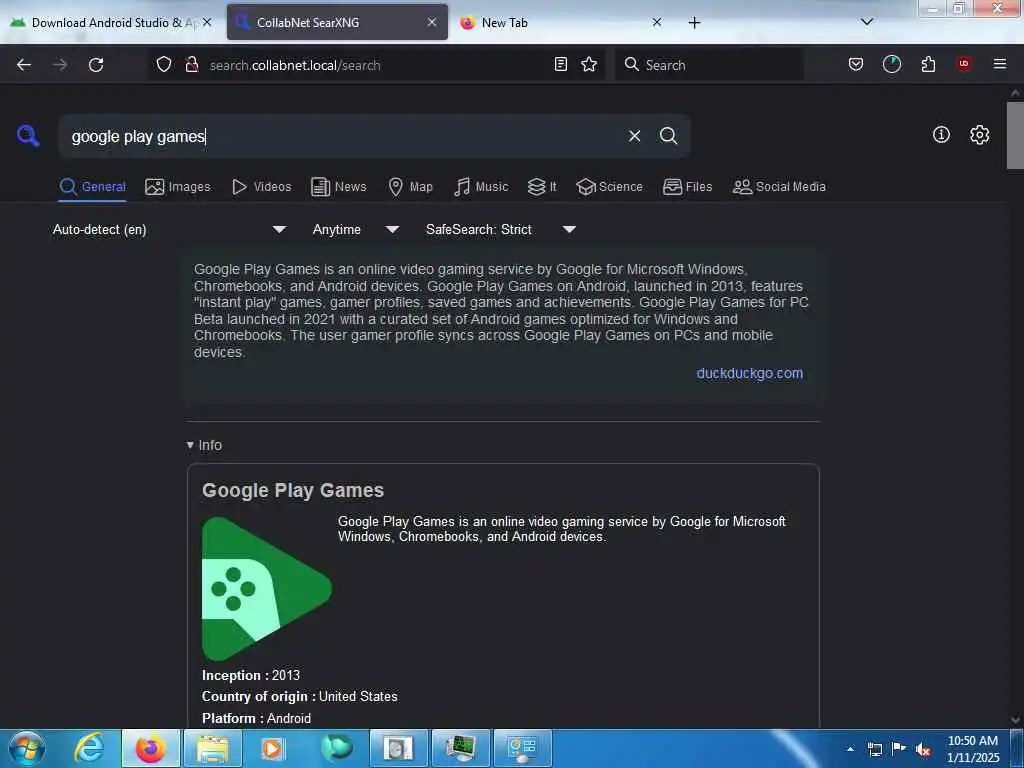
Task: Switch to the News category
Action: tap(338, 187)
